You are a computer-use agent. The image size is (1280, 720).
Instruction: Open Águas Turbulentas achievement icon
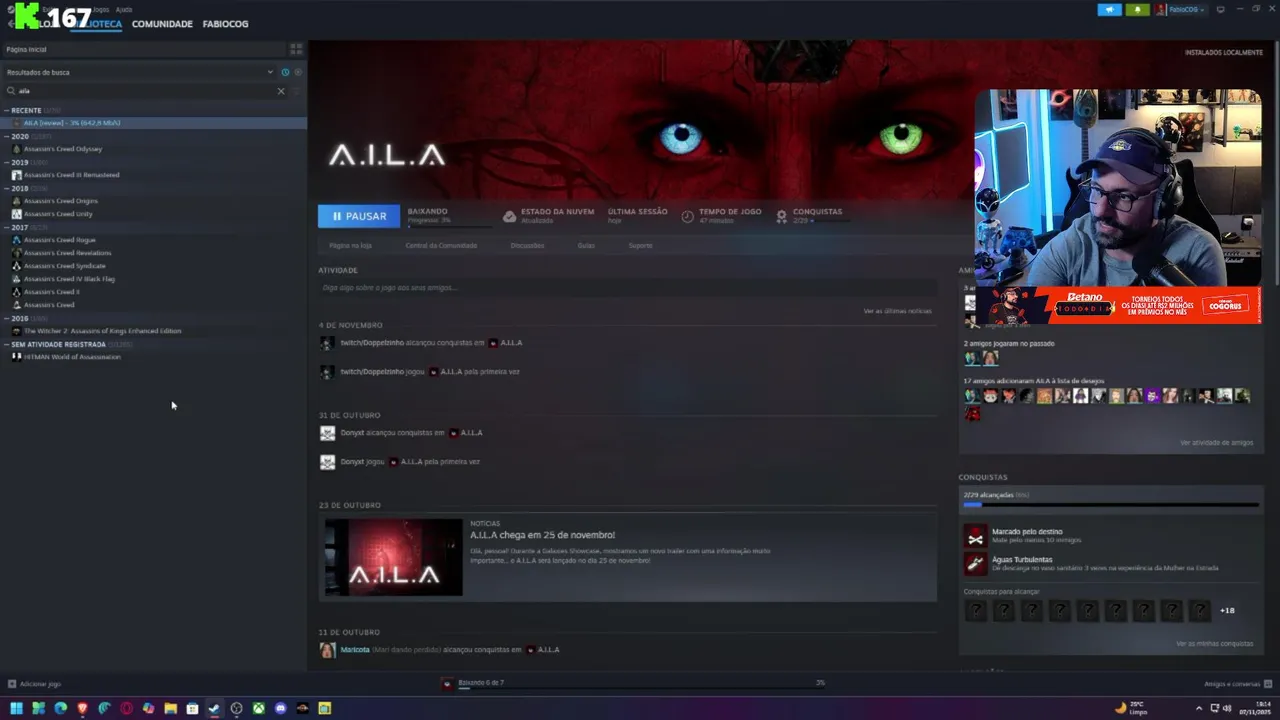point(975,563)
